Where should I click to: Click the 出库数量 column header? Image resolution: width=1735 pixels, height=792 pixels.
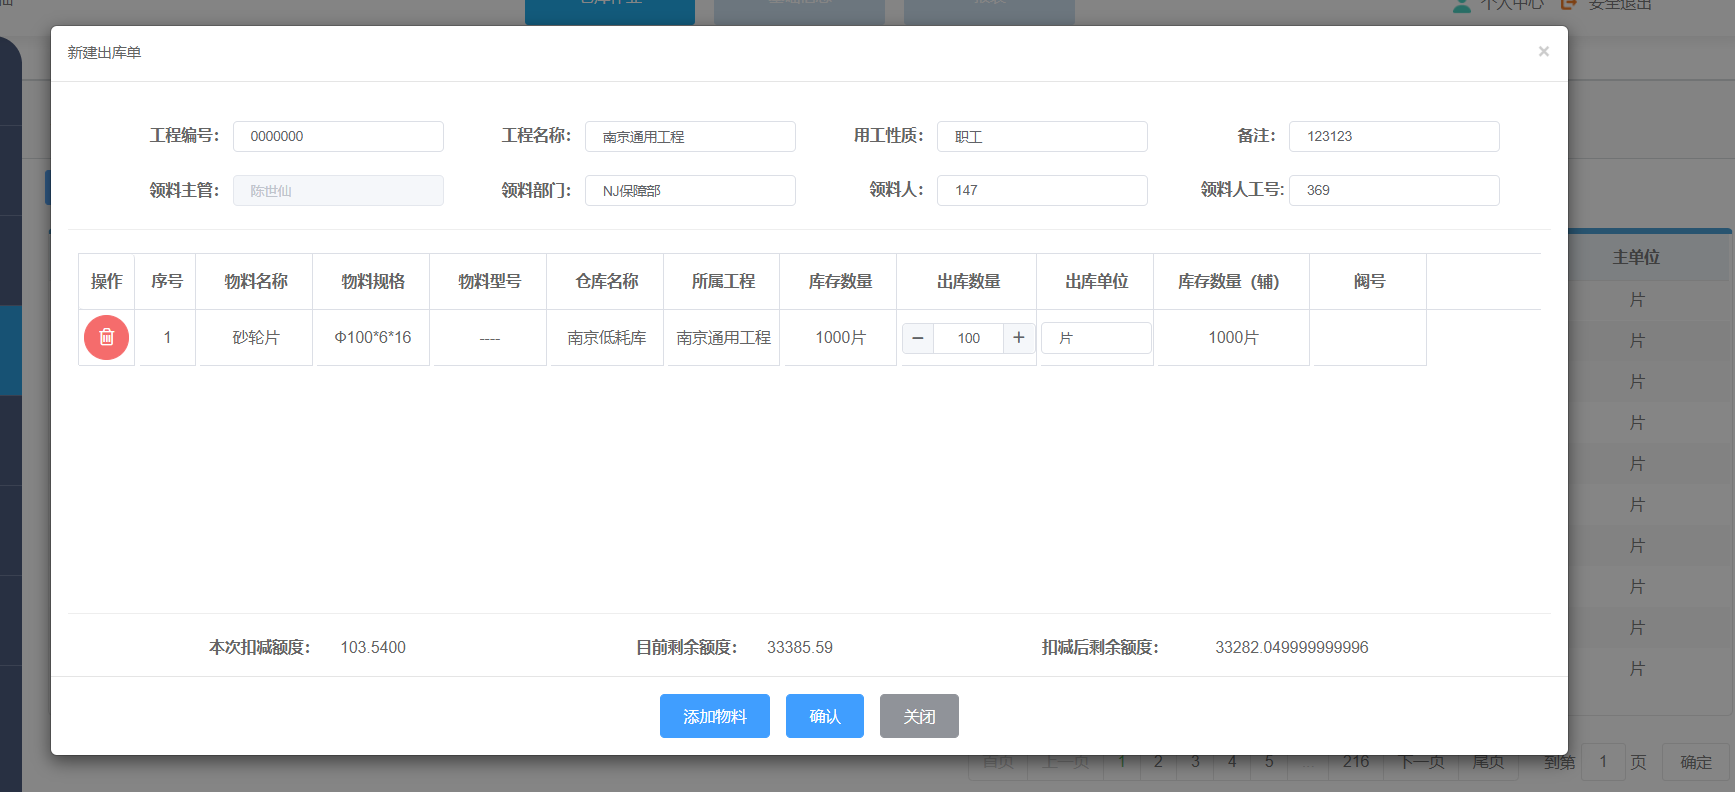(x=968, y=282)
